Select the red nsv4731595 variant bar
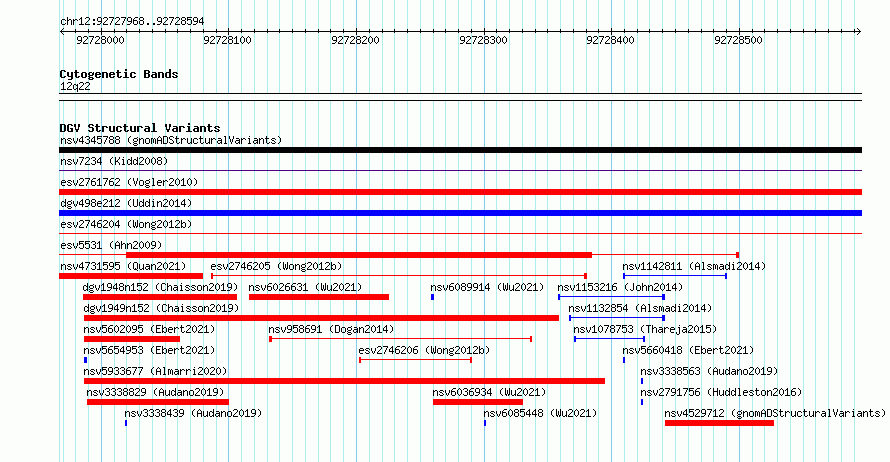The image size is (890, 462). 131,276
